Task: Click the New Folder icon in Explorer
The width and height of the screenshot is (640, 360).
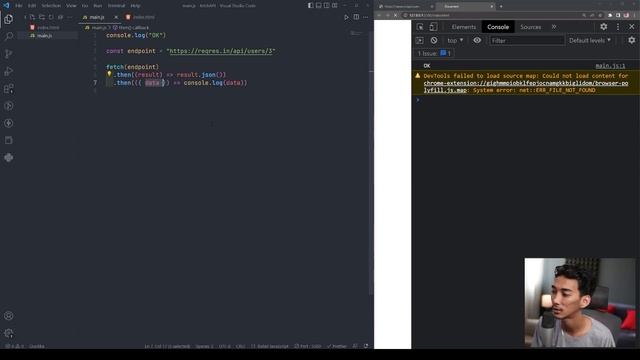Action: (x=42, y=17)
